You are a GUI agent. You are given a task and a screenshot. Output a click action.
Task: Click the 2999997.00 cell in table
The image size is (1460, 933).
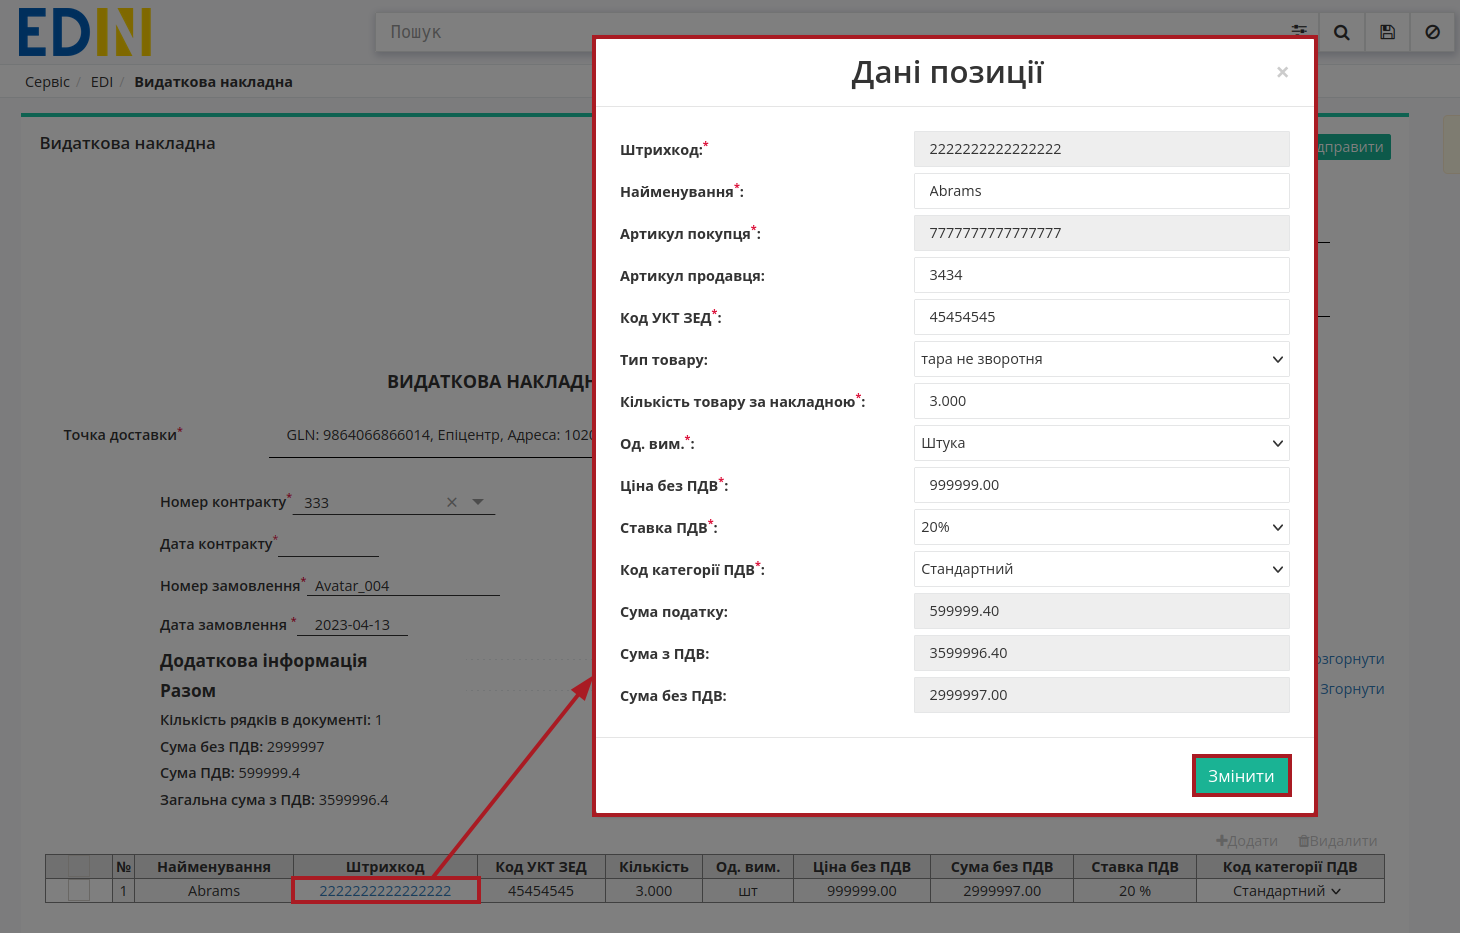point(1002,891)
